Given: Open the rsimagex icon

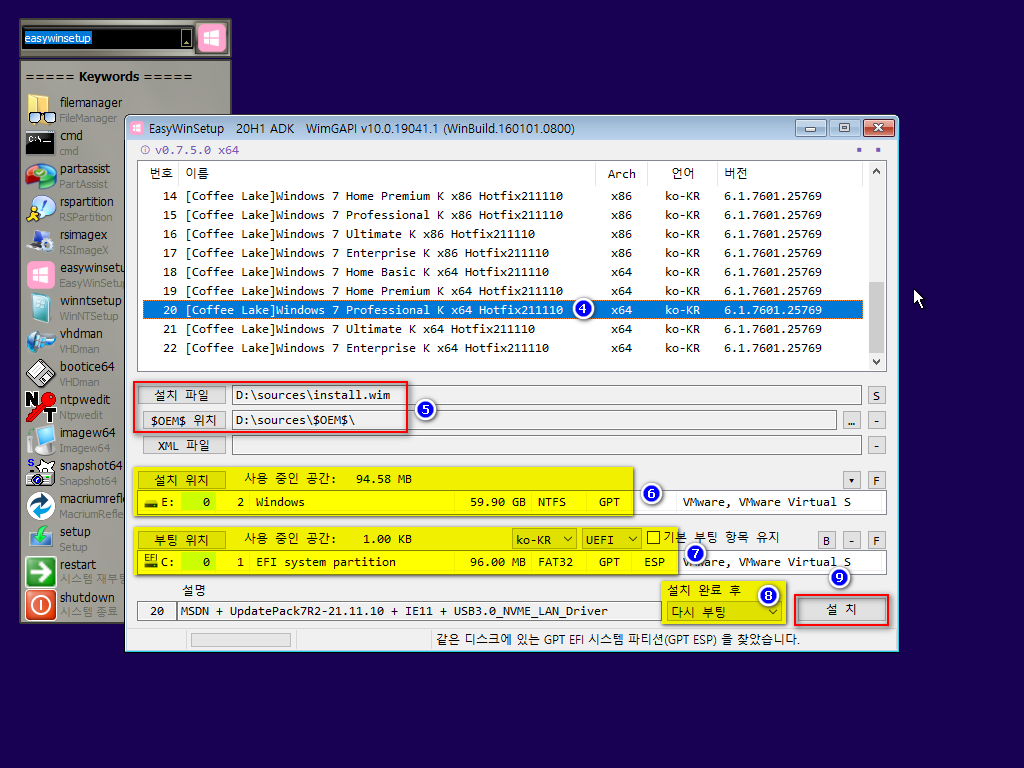Looking at the screenshot, I should 40,242.
